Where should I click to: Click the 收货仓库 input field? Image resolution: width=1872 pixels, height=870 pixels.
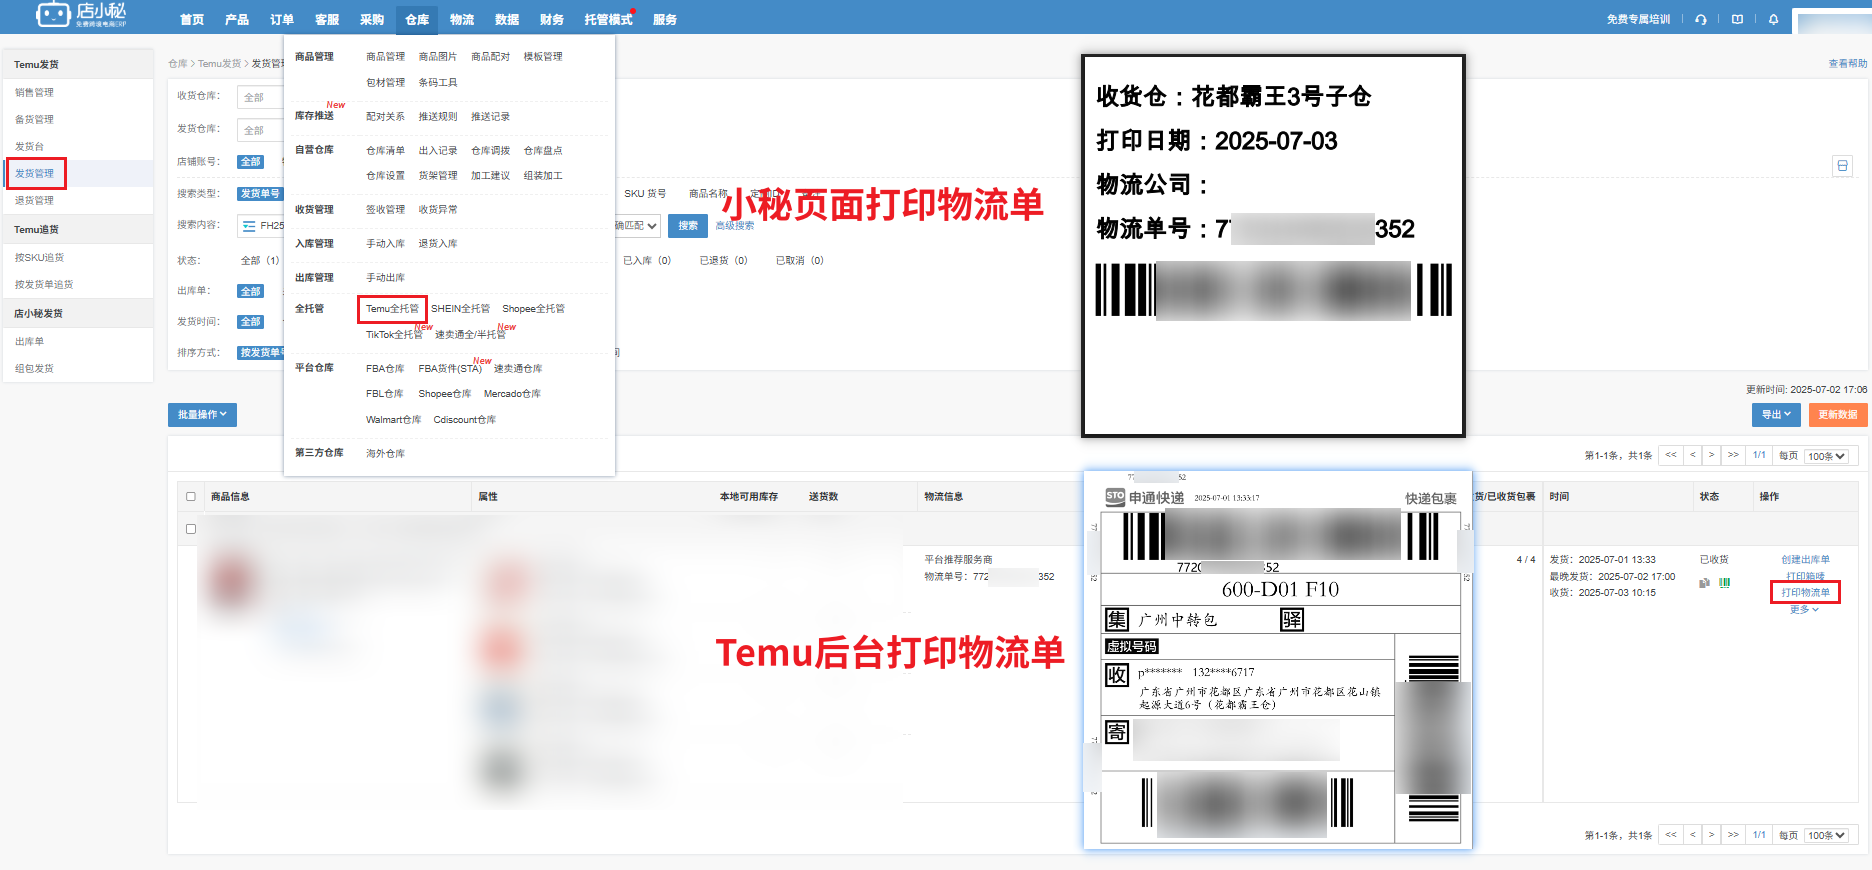click(260, 97)
